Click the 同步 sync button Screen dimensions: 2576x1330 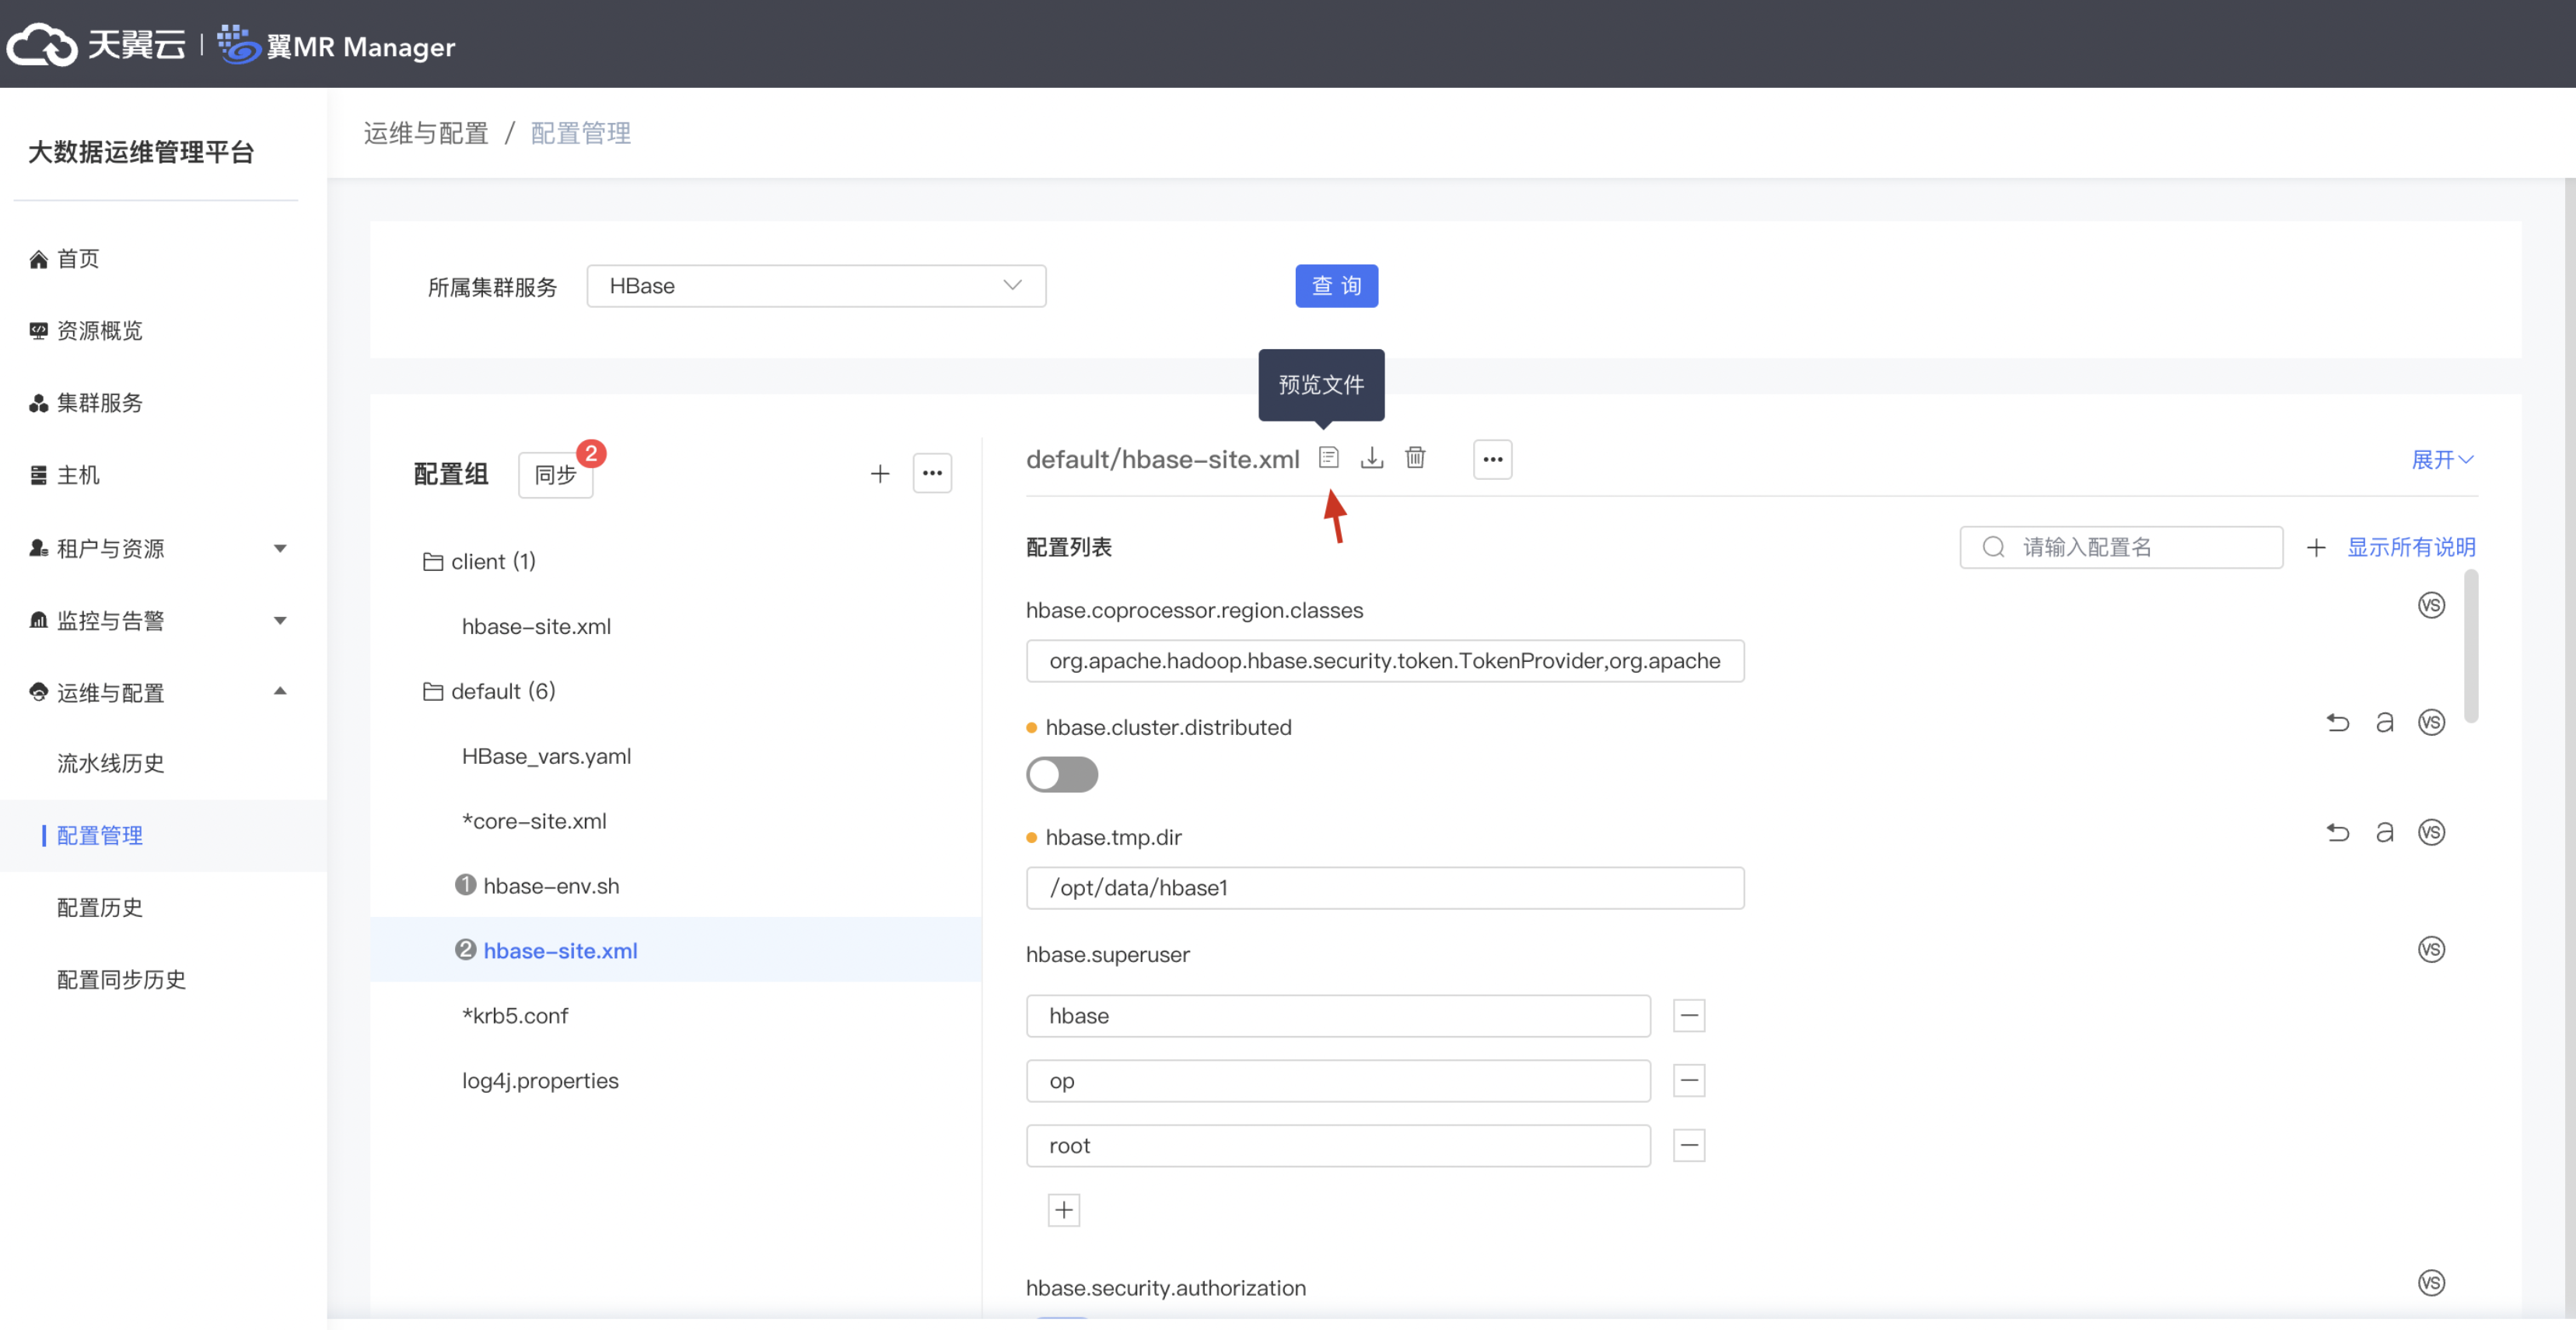point(555,475)
